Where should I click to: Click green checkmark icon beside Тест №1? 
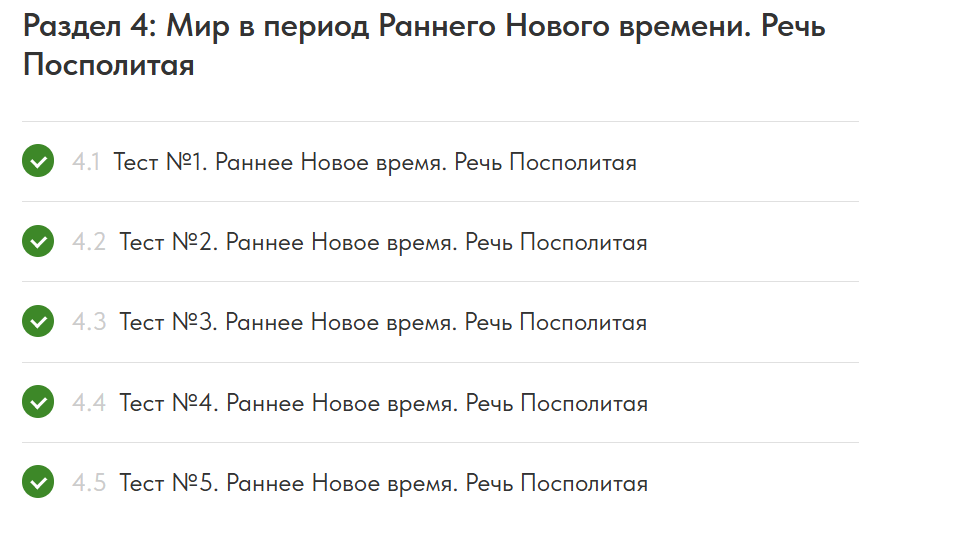[38, 161]
